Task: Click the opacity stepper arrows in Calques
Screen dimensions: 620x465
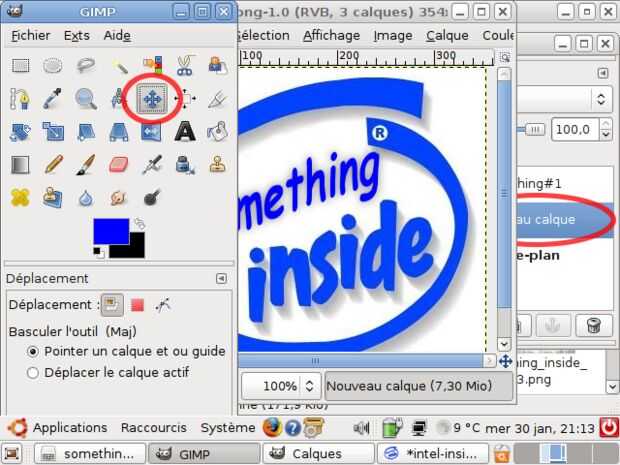Action: point(606,129)
